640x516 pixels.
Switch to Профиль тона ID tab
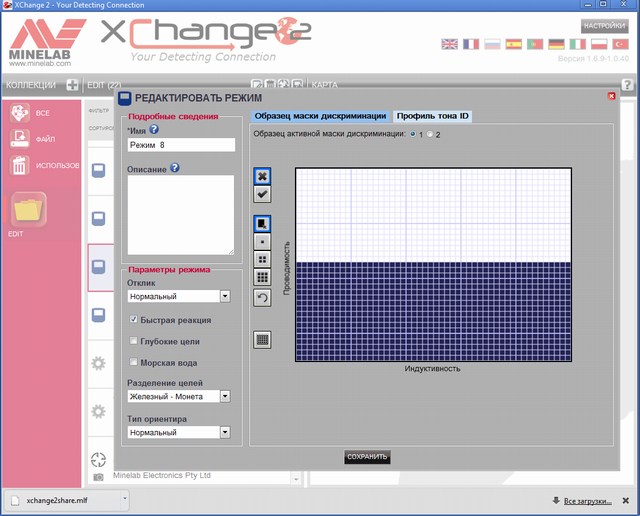pyautogui.click(x=433, y=116)
